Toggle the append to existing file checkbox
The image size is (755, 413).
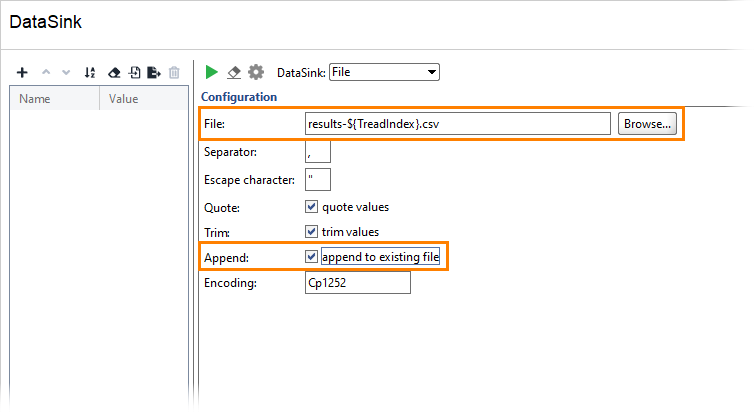tap(312, 257)
